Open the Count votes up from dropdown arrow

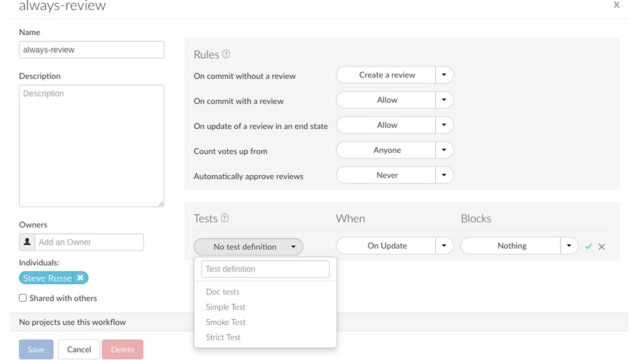[x=444, y=150]
